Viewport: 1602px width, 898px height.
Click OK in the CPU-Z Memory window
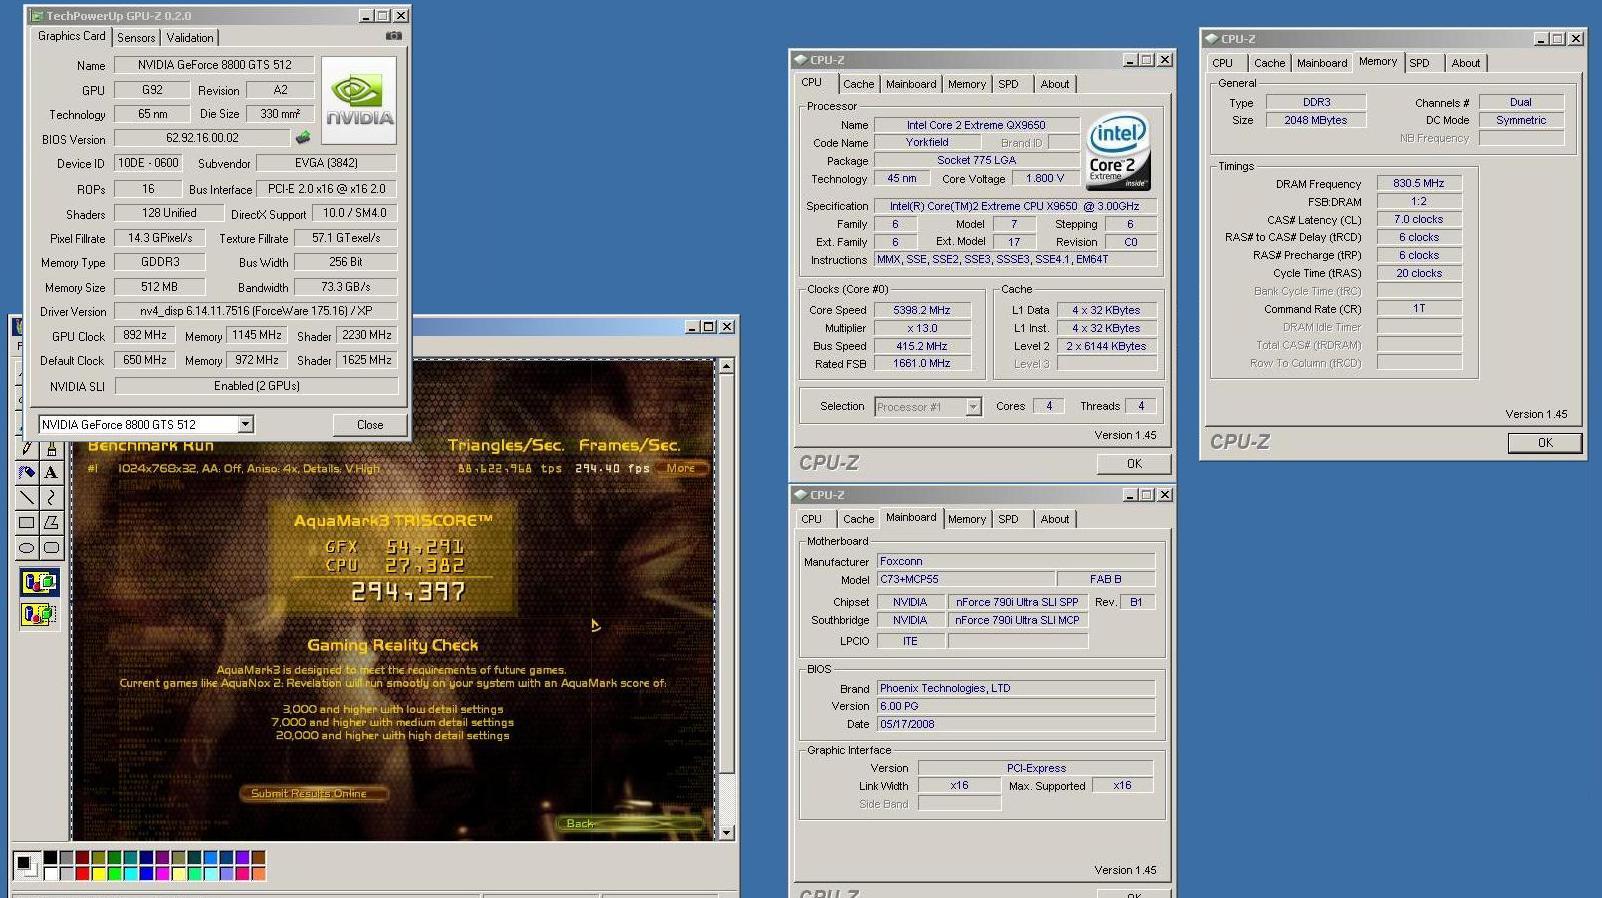(1545, 442)
